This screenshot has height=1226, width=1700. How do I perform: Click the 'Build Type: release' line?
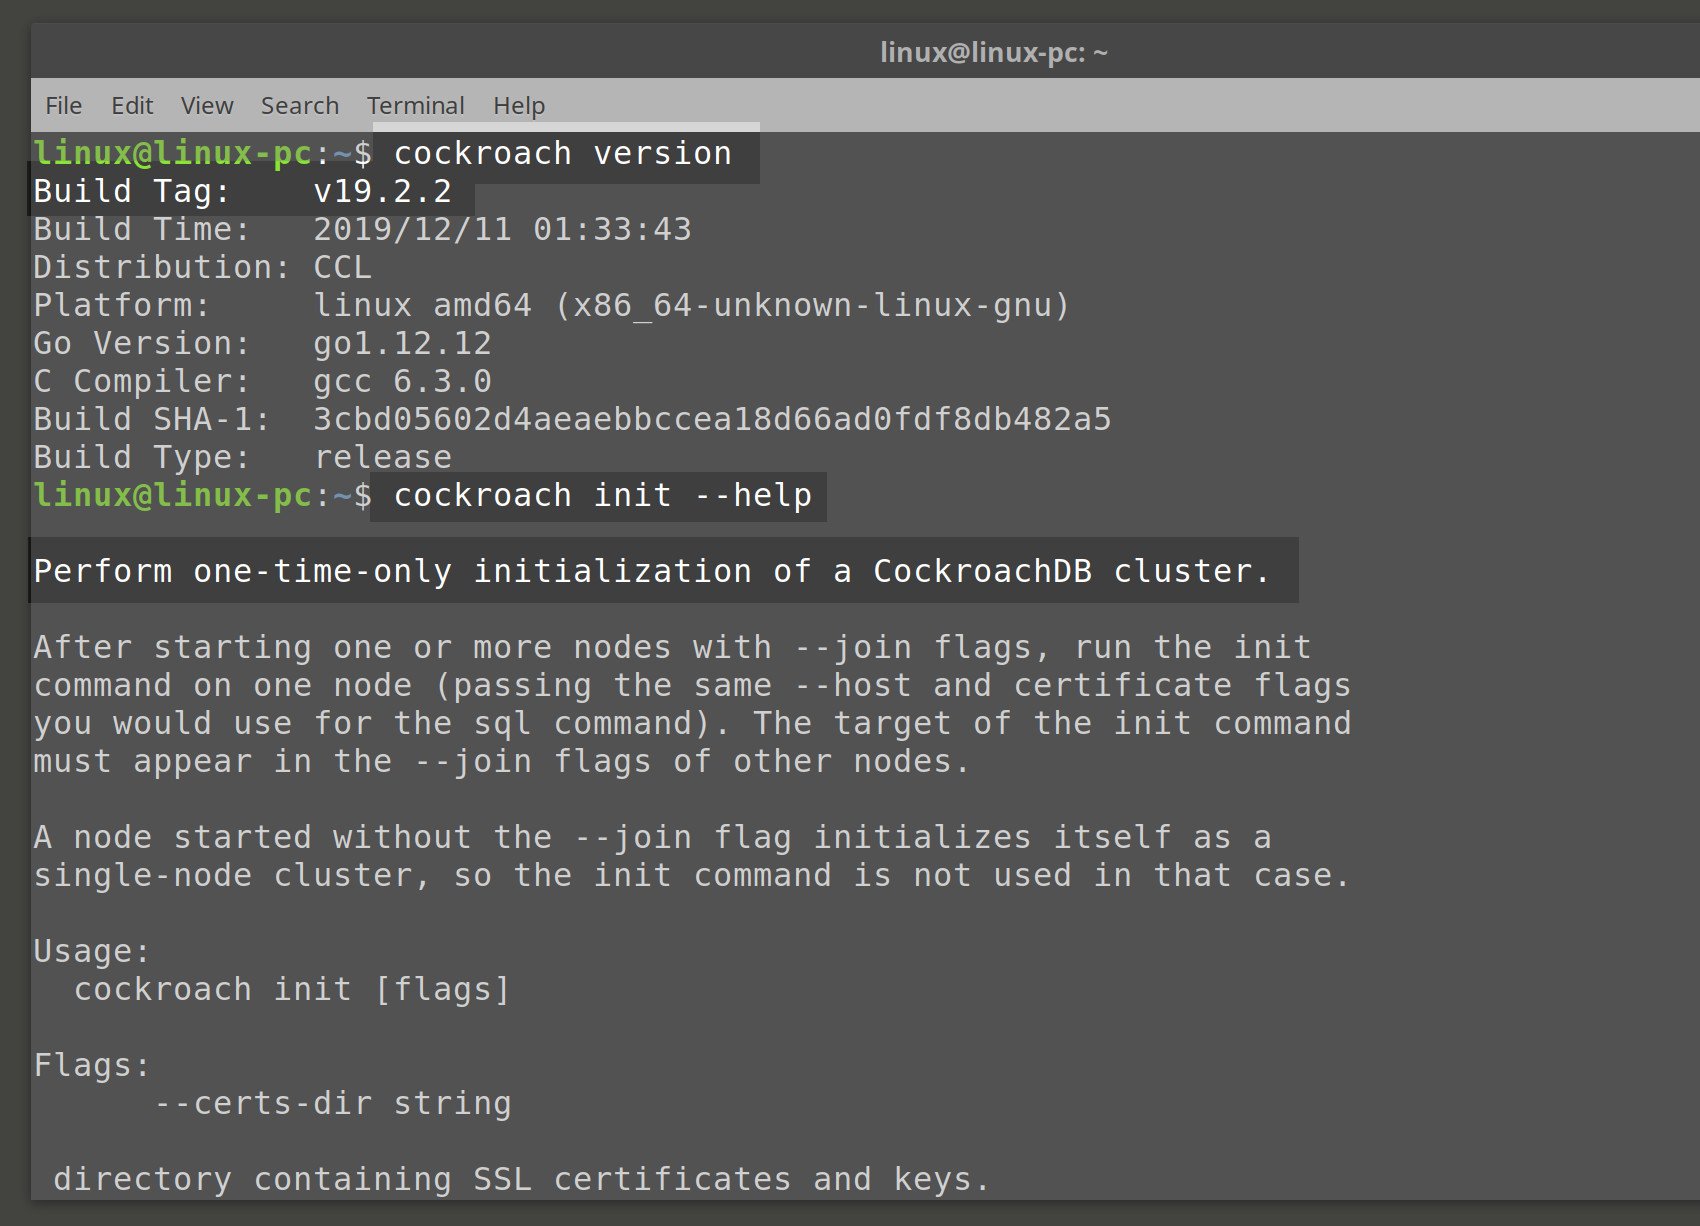pos(243,457)
